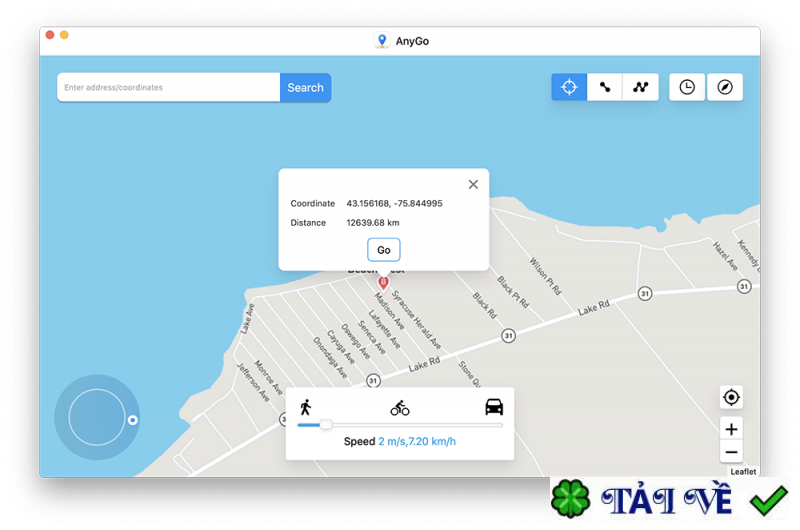Click the speed text 2 m/s,7.20 km/h
This screenshot has width=800, height=530.
(417, 441)
